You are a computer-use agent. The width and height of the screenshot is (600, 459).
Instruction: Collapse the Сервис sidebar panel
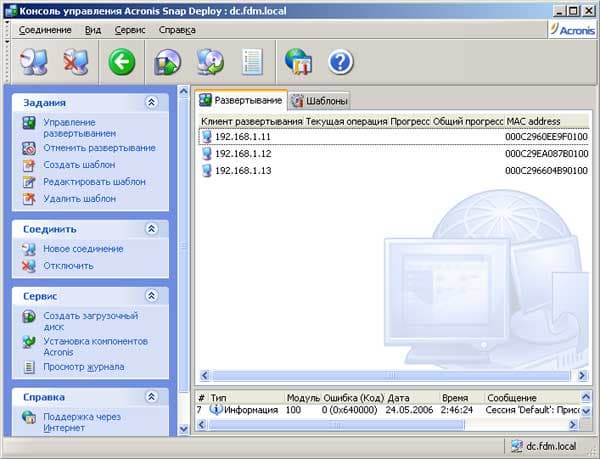[152, 296]
